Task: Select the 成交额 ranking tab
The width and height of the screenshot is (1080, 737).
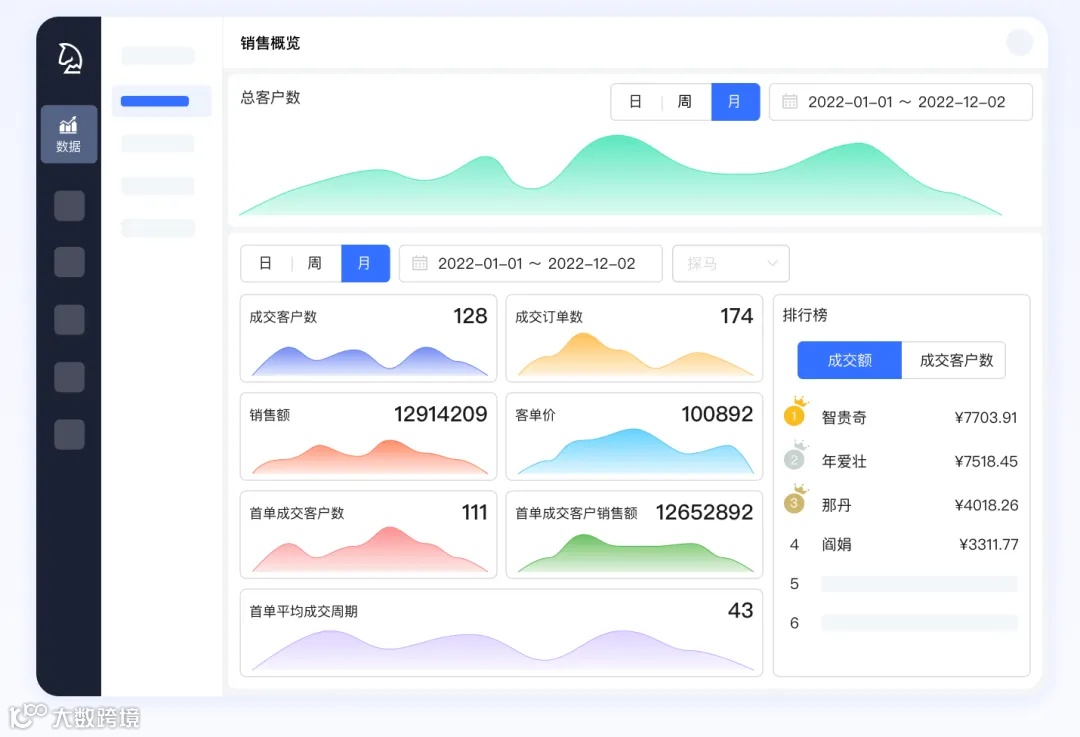Action: (848, 360)
